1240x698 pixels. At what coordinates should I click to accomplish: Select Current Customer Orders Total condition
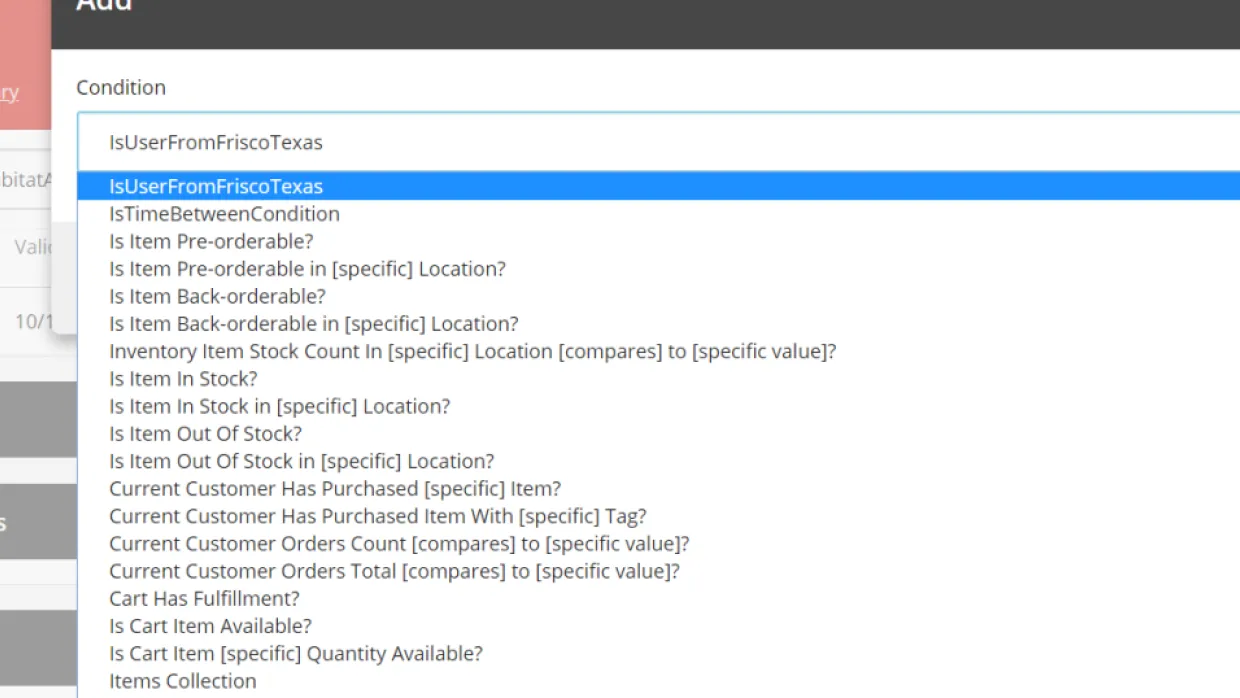(x=394, y=571)
